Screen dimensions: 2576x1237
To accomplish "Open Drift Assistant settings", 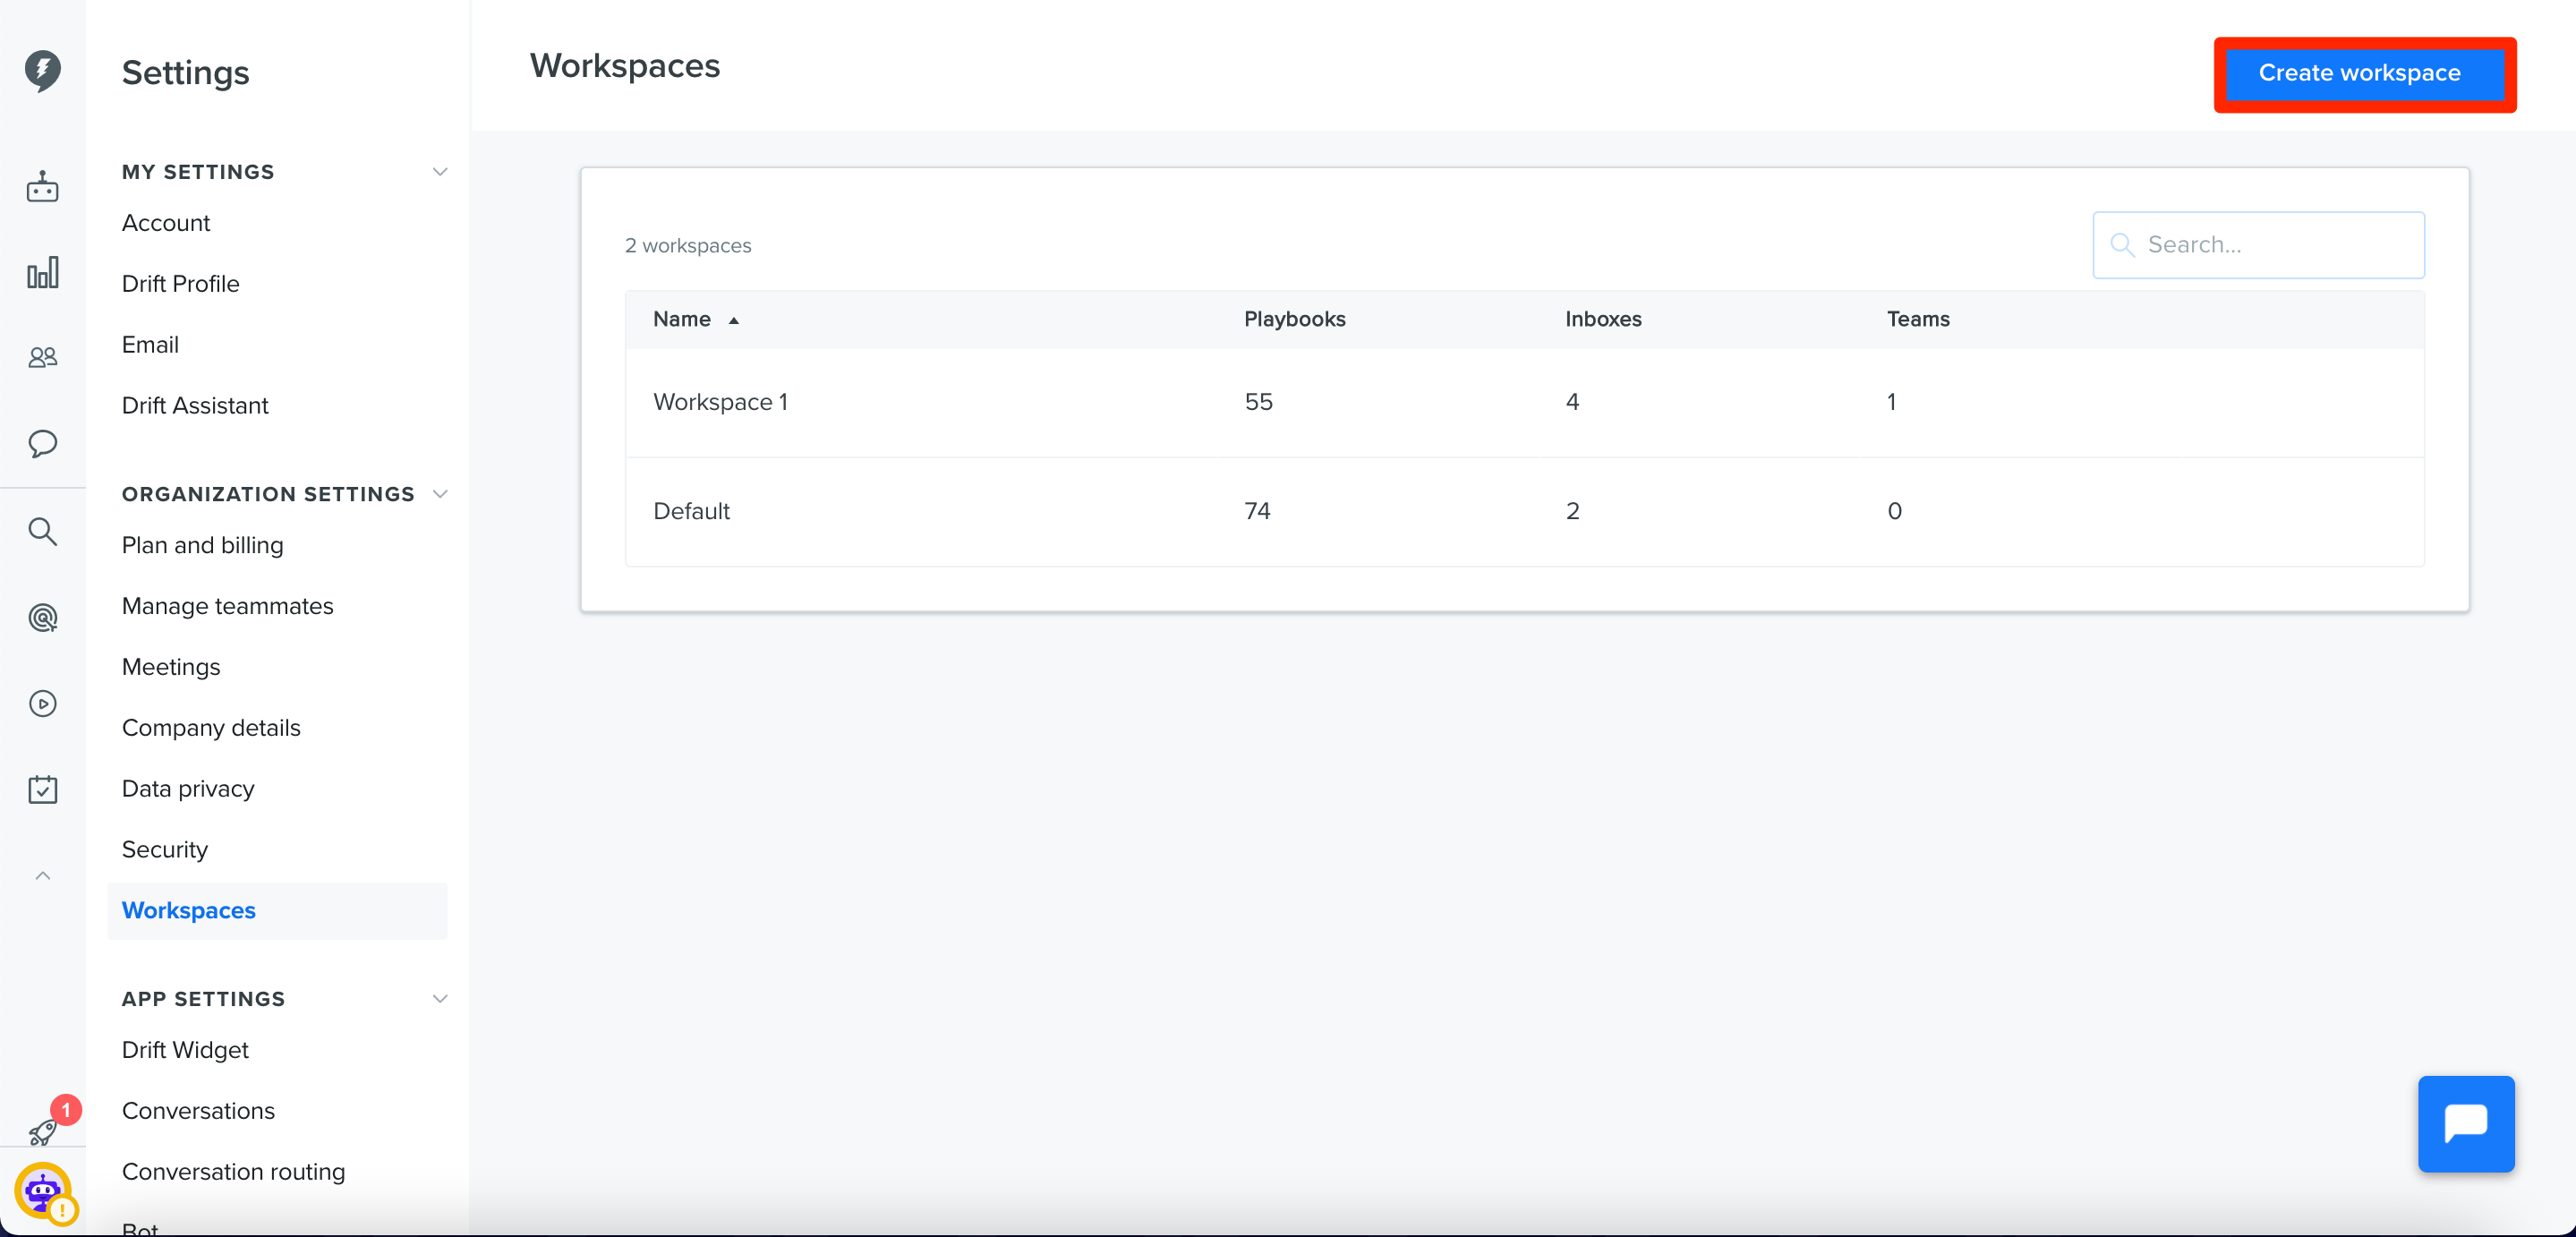I will (x=195, y=406).
